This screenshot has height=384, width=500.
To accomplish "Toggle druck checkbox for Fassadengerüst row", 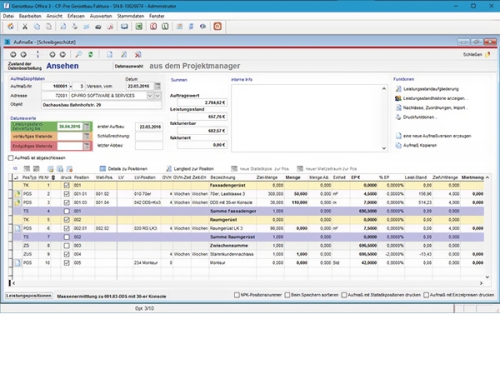I will pyautogui.click(x=67, y=185).
